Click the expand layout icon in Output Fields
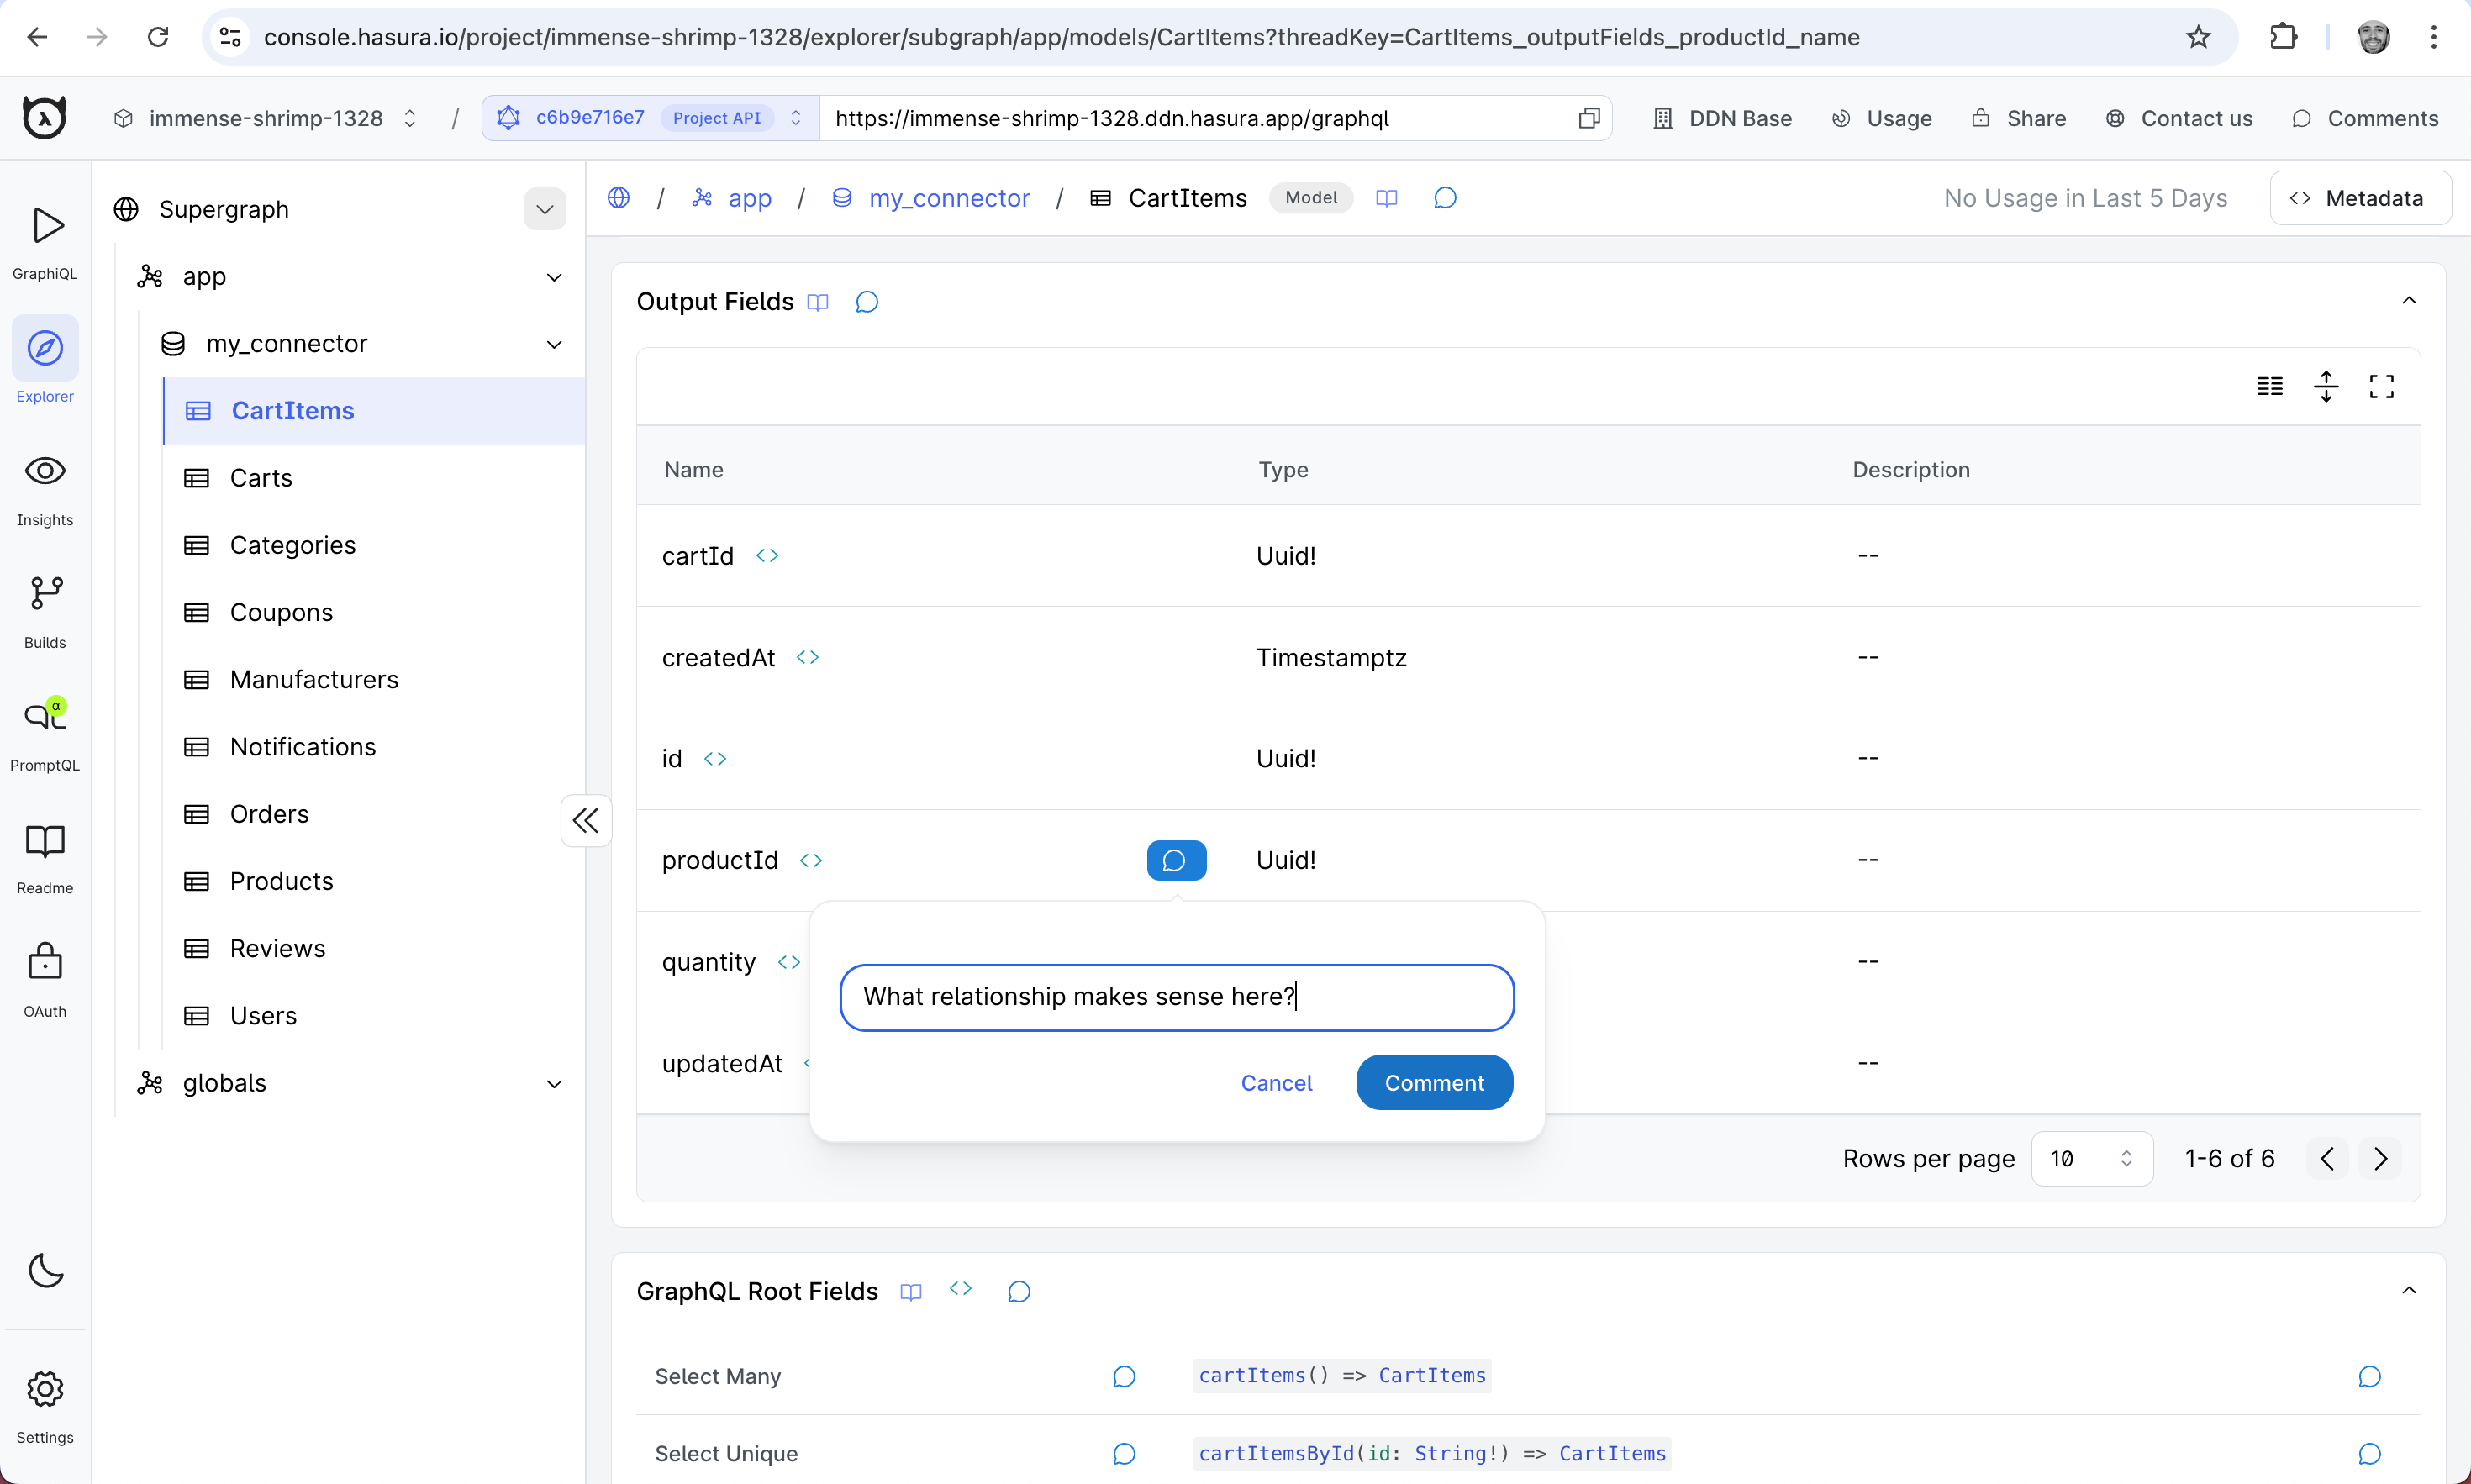This screenshot has width=2471, height=1484. (x=2383, y=387)
